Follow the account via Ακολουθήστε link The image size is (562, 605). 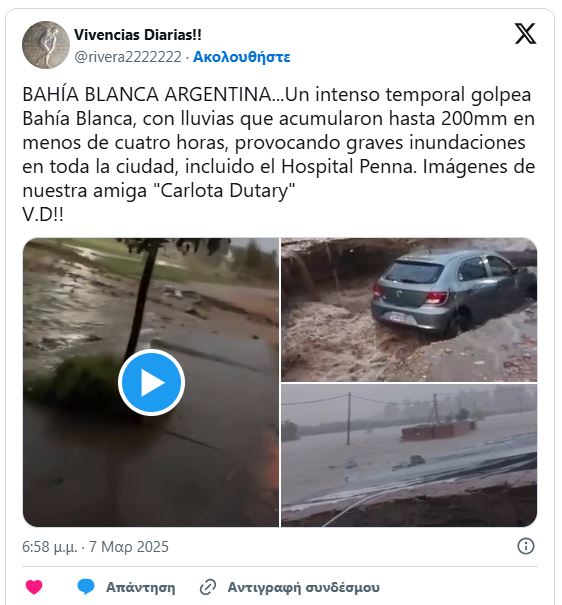(241, 57)
